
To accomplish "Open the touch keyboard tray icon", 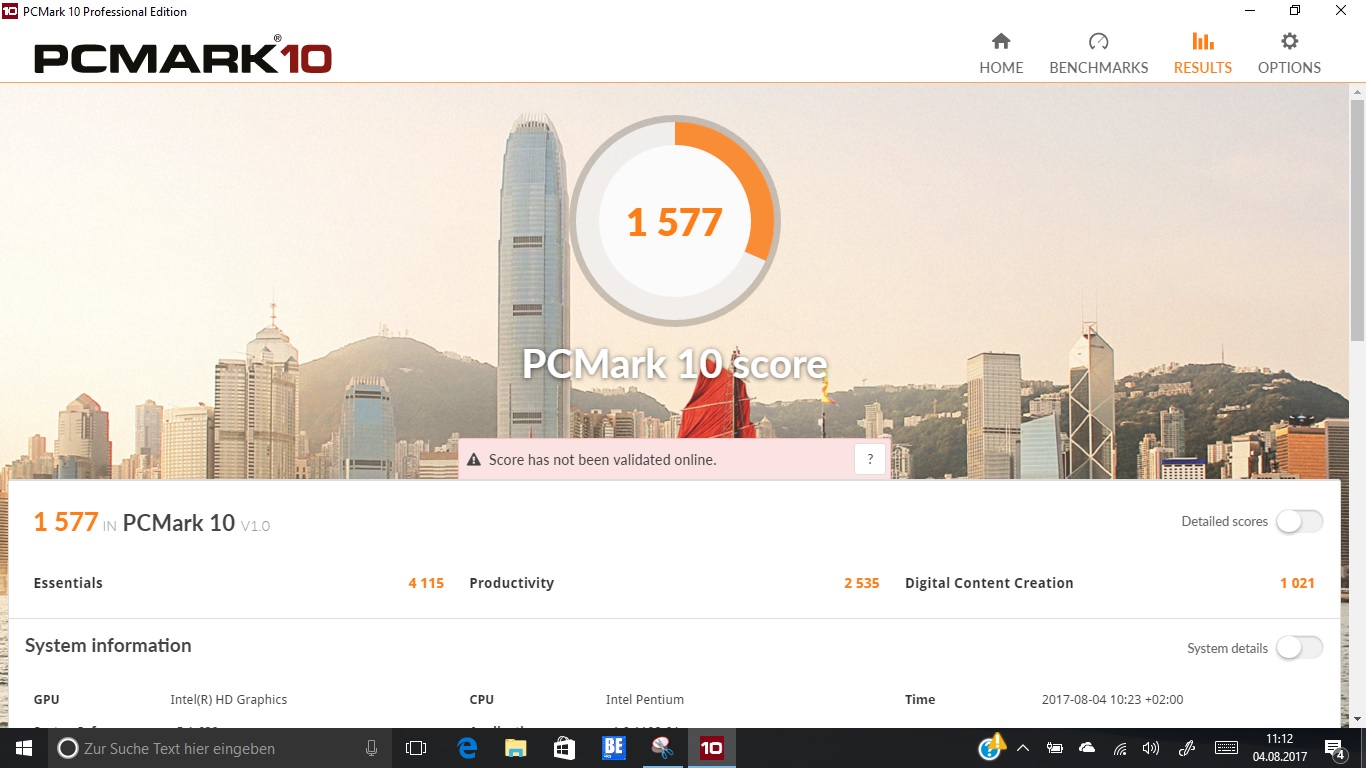I will (x=1226, y=748).
